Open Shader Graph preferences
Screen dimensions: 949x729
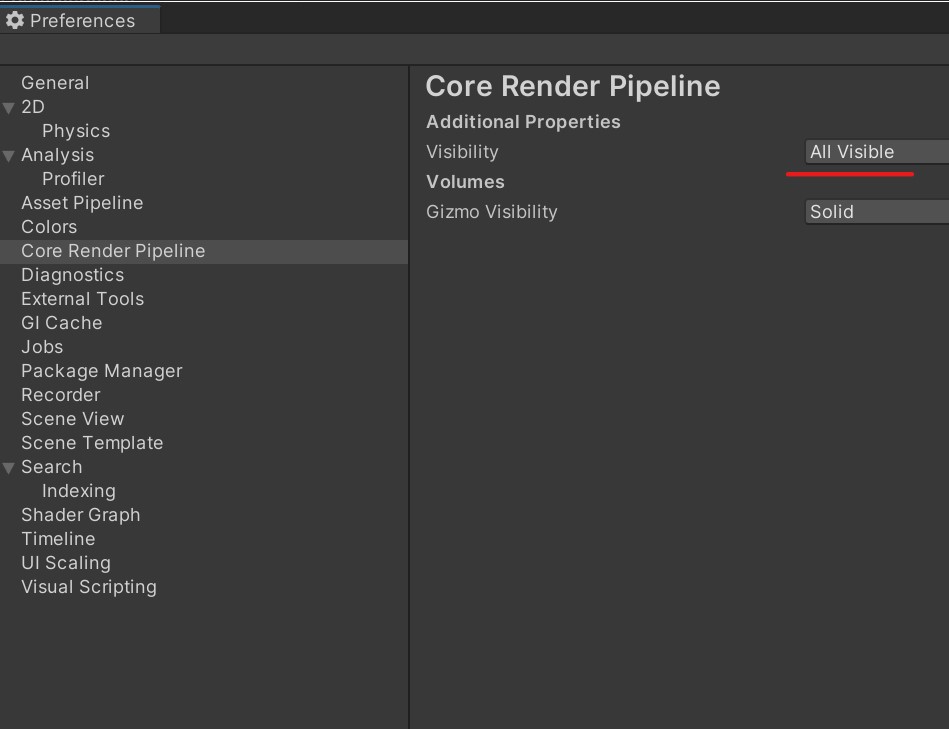point(80,514)
